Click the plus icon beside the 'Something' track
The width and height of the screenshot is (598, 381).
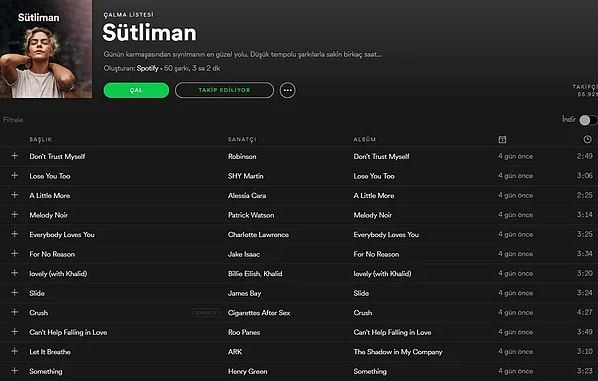pos(14,371)
